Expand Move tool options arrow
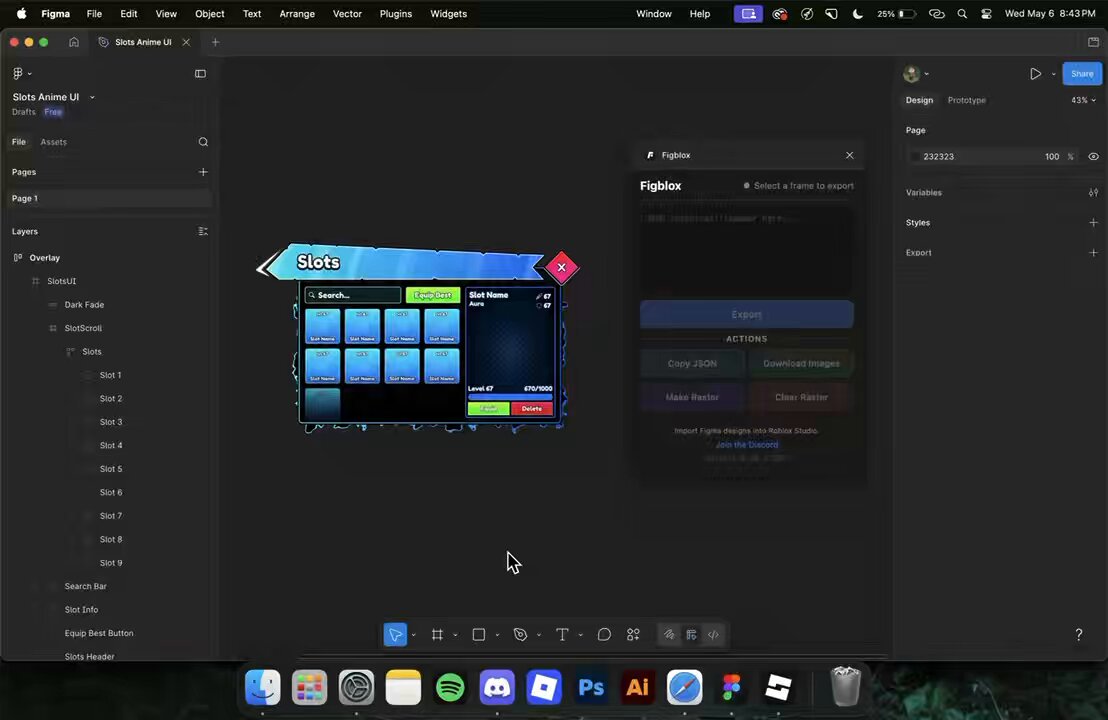Viewport: 1108px width, 720px height. point(413,635)
